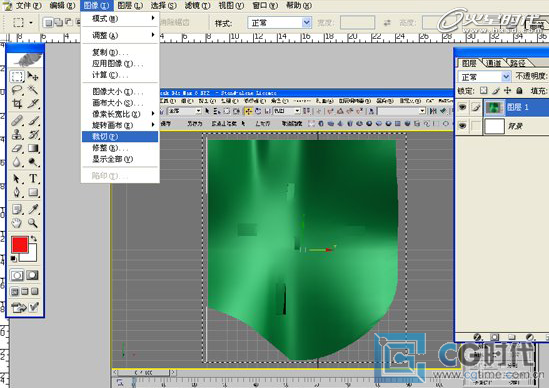Select the Rectangular Marquee tool
549x388 pixels.
pyautogui.click(x=17, y=76)
